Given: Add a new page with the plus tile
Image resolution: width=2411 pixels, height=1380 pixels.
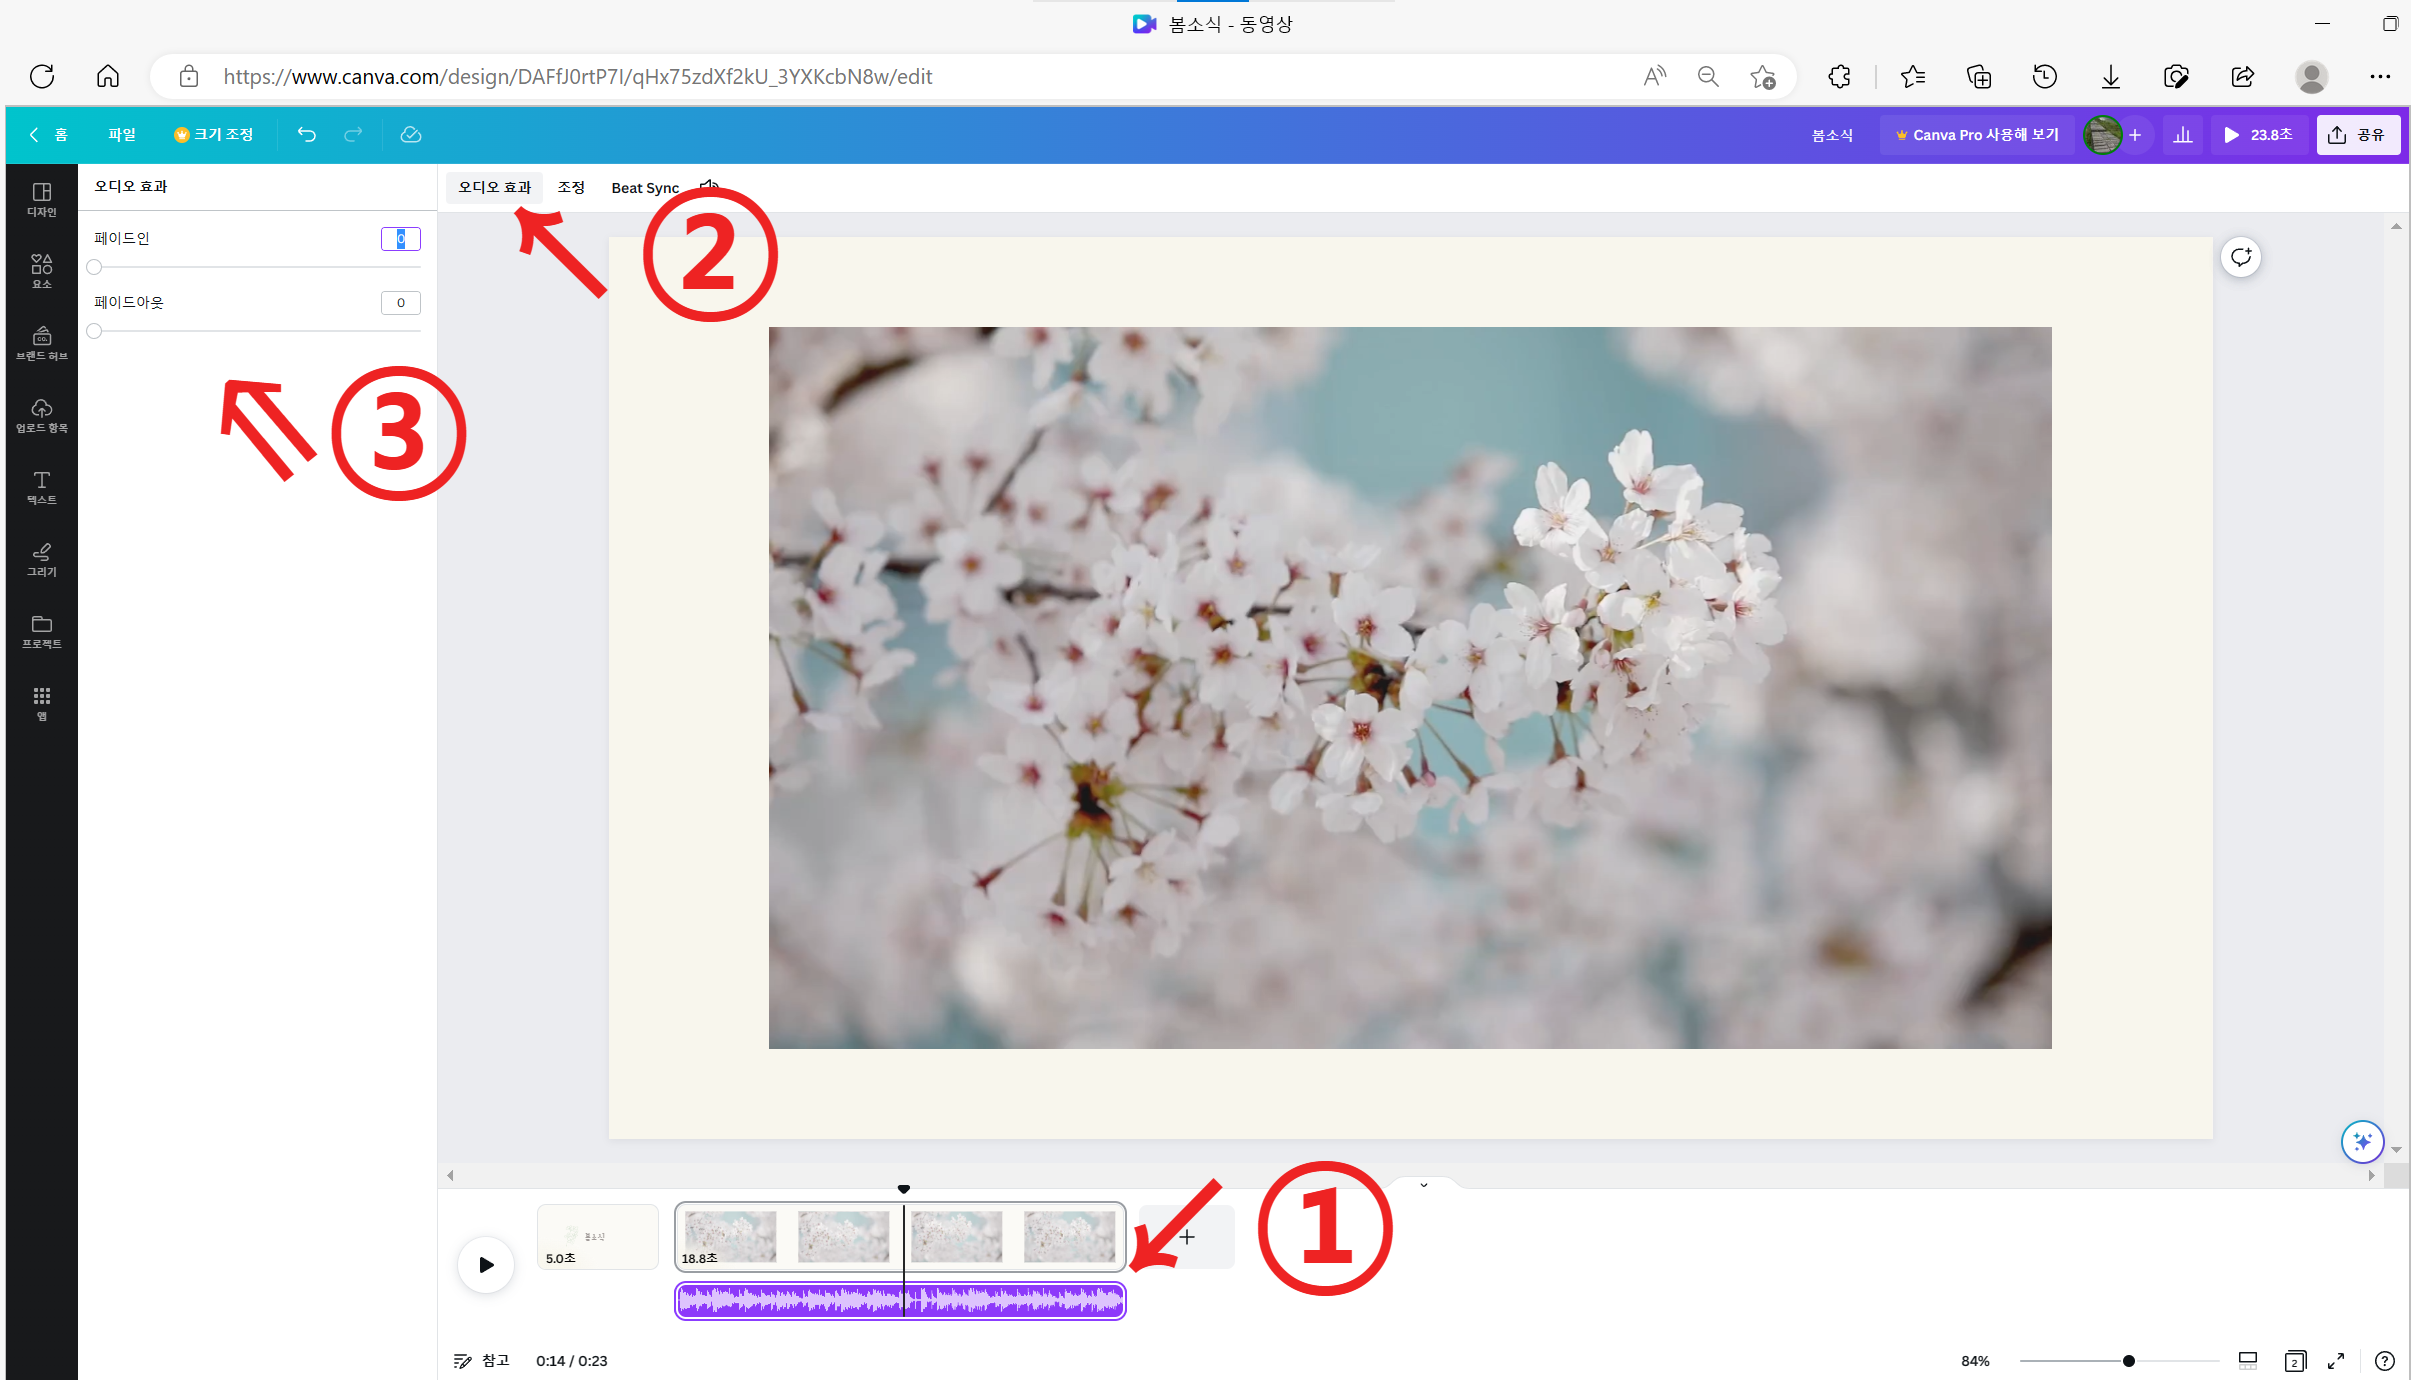Looking at the screenshot, I should pos(1187,1237).
